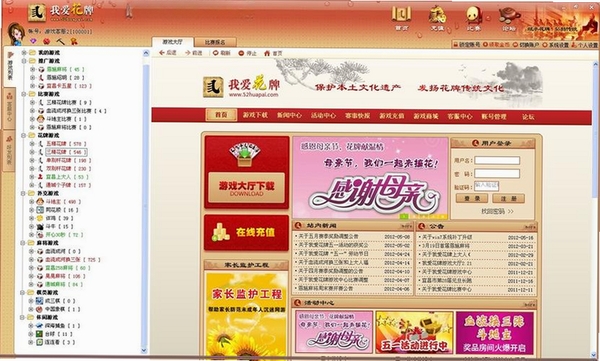This screenshot has height=361, width=600.
Task: Click the 密码 password field
Action: coord(497,173)
